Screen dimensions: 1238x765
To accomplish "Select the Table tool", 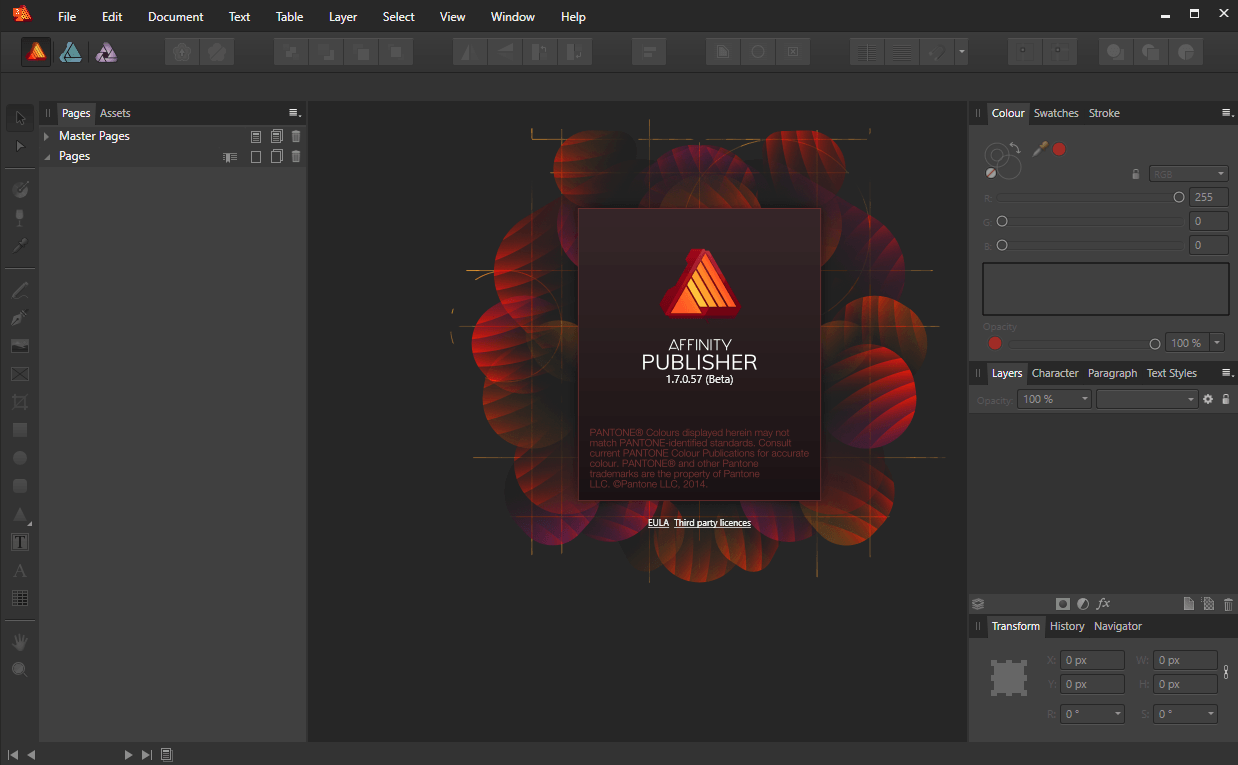I will (x=20, y=598).
